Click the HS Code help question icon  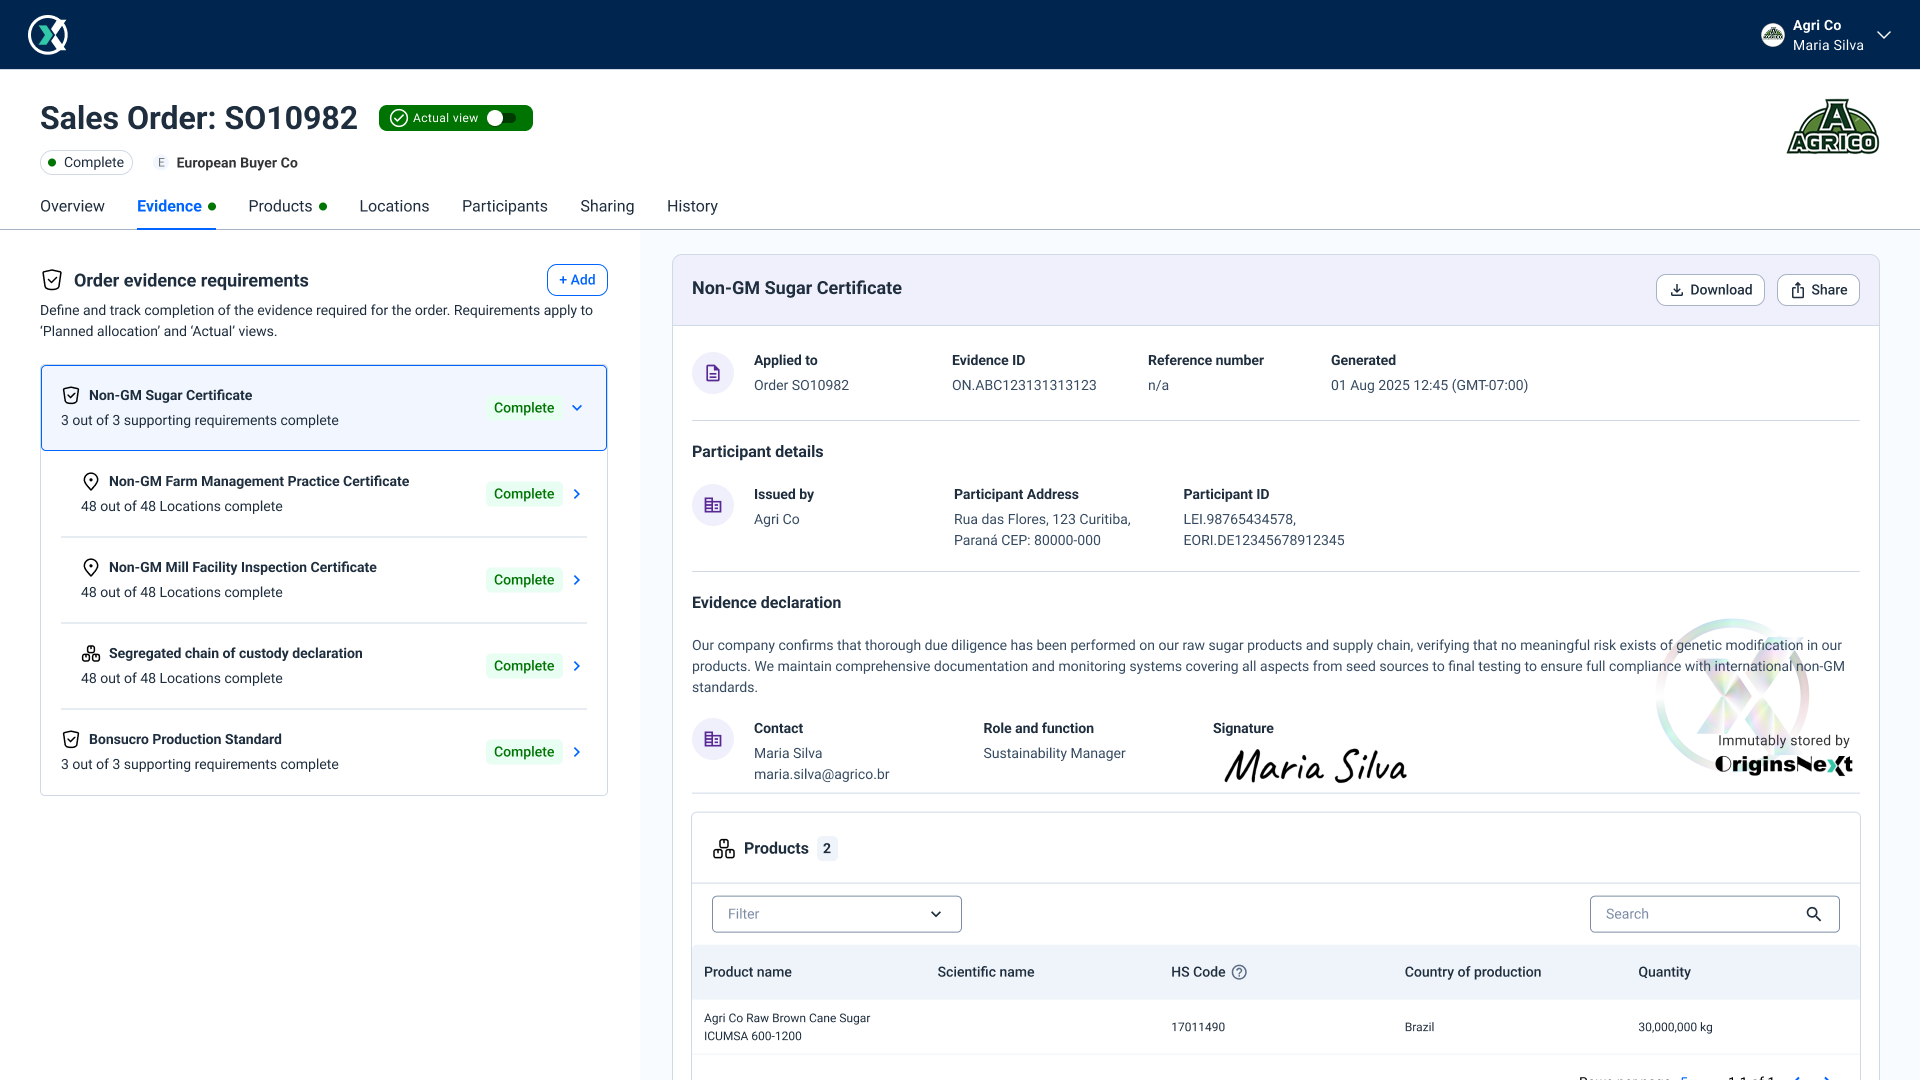pos(1239,972)
